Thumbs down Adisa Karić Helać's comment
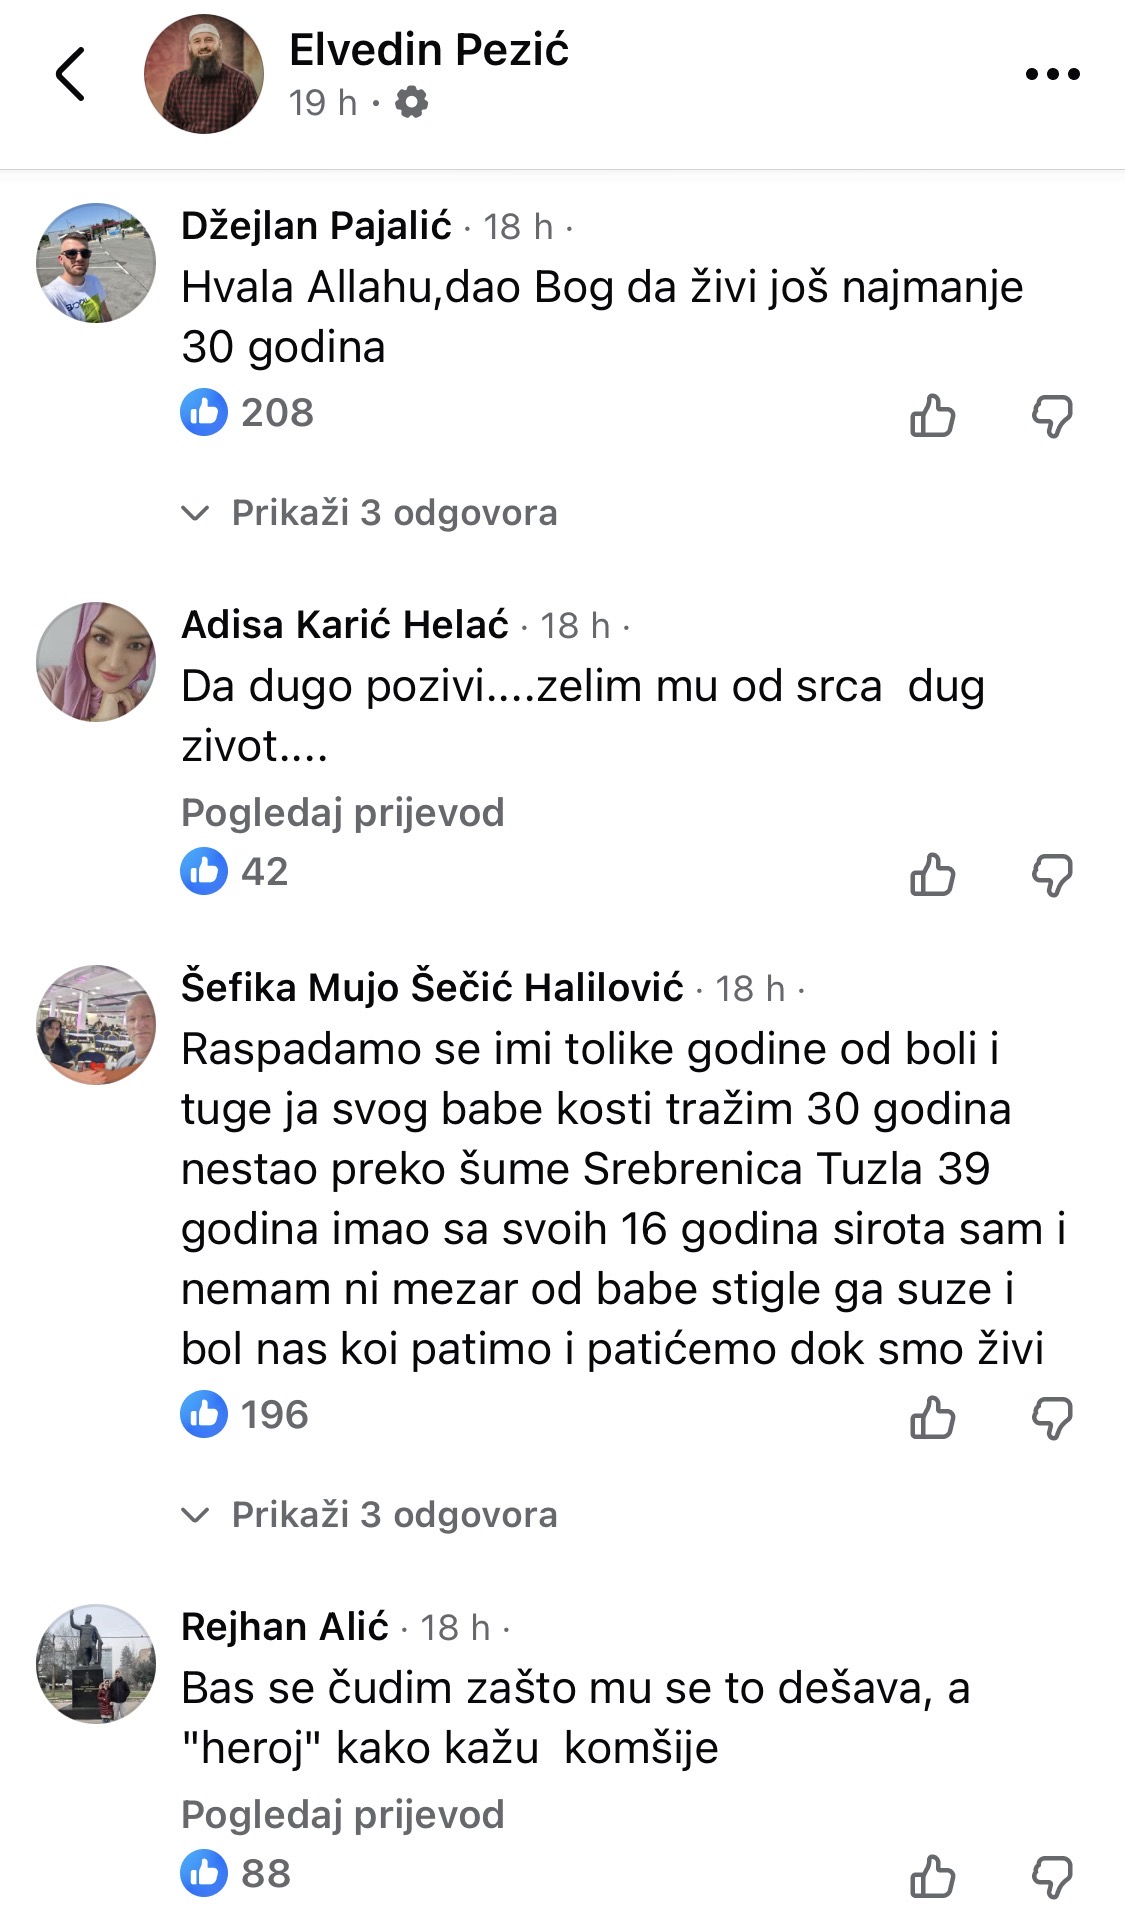The image size is (1125, 1927). (x=1052, y=875)
